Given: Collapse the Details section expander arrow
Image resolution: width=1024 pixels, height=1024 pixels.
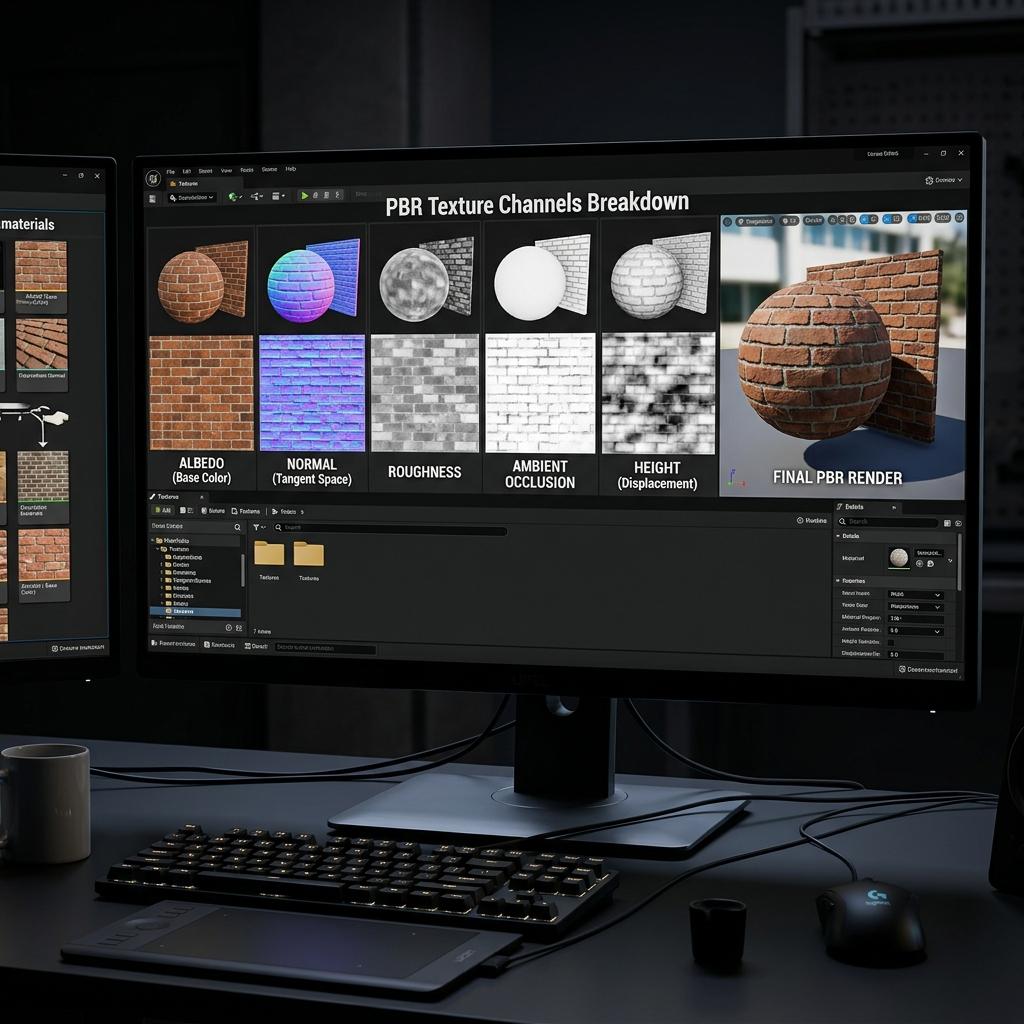Looking at the screenshot, I should coord(839,536).
